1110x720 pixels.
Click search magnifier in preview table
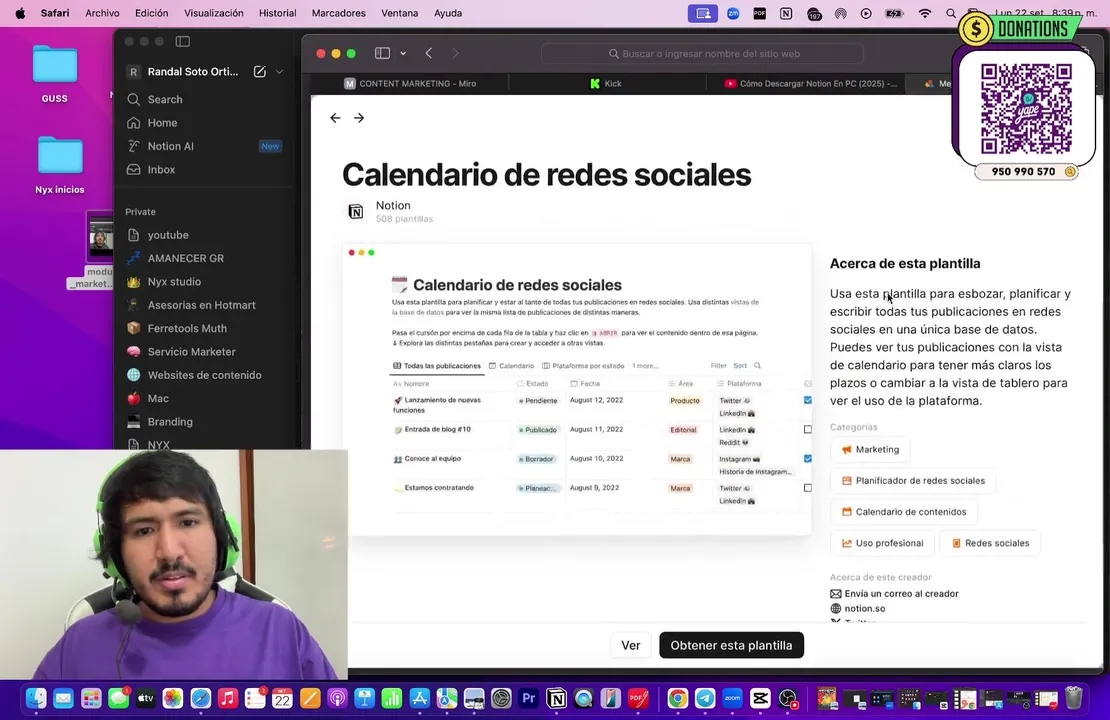pyautogui.click(x=757, y=366)
